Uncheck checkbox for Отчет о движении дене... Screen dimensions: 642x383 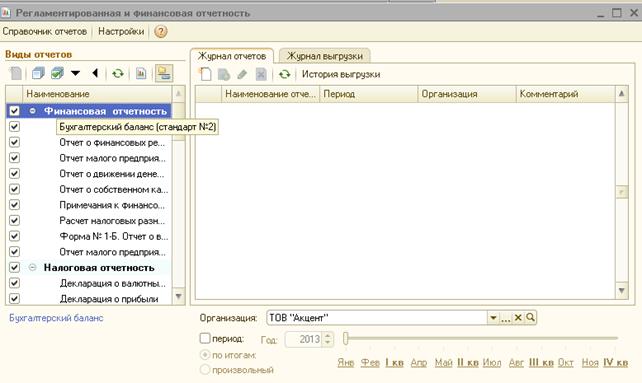(x=14, y=174)
